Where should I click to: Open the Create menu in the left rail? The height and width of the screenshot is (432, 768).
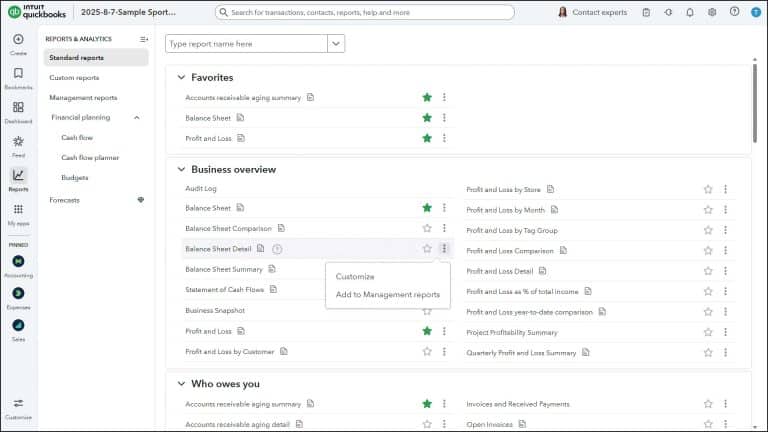pos(18,39)
